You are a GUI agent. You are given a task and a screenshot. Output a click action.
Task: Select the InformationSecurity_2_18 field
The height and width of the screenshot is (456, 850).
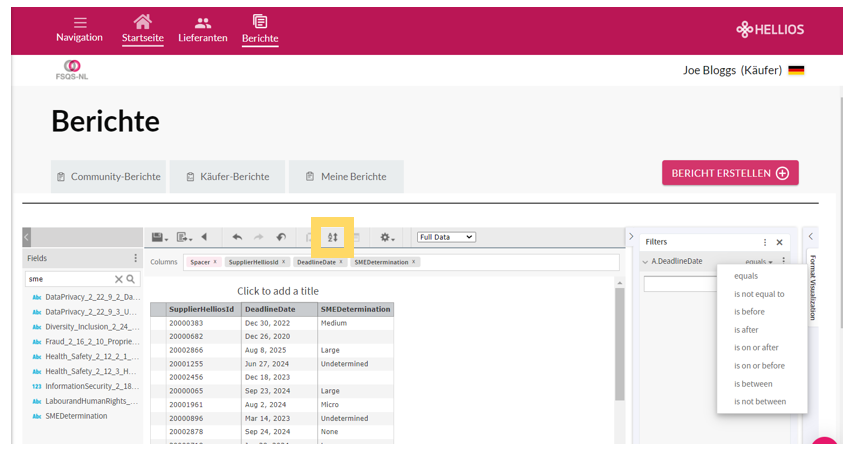pos(92,386)
